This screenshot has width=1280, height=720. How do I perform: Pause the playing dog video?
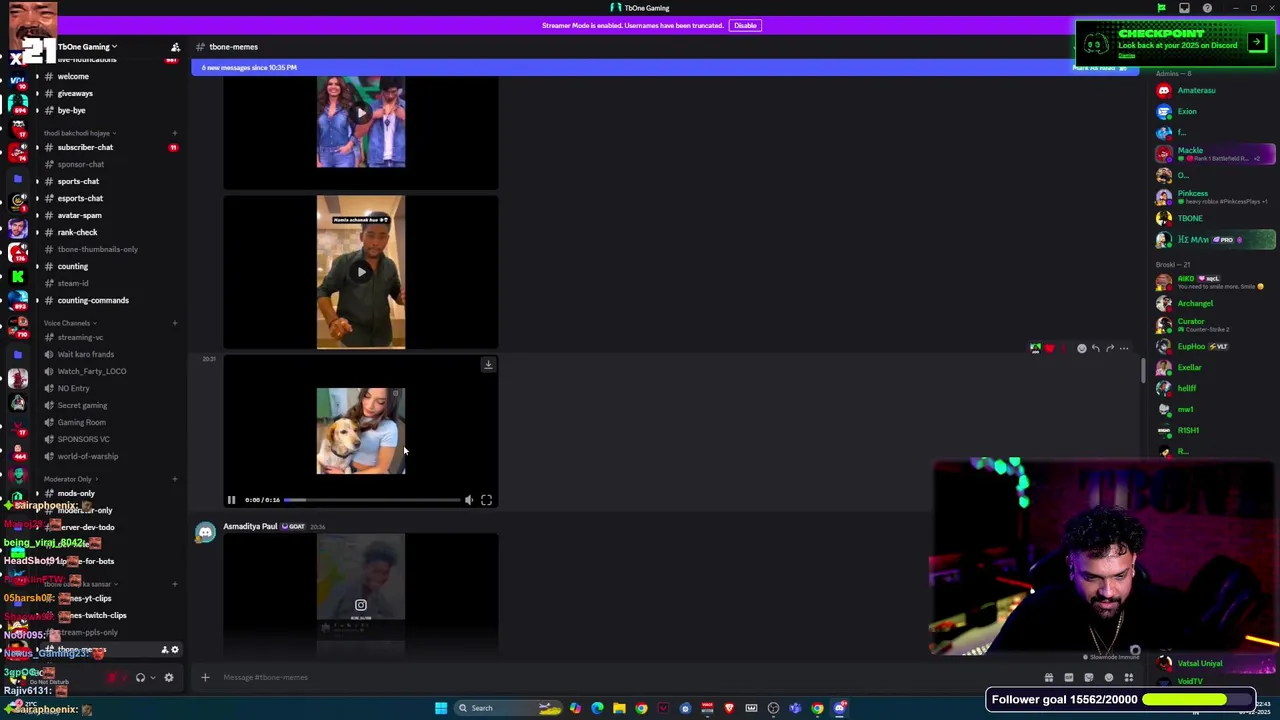pos(231,500)
